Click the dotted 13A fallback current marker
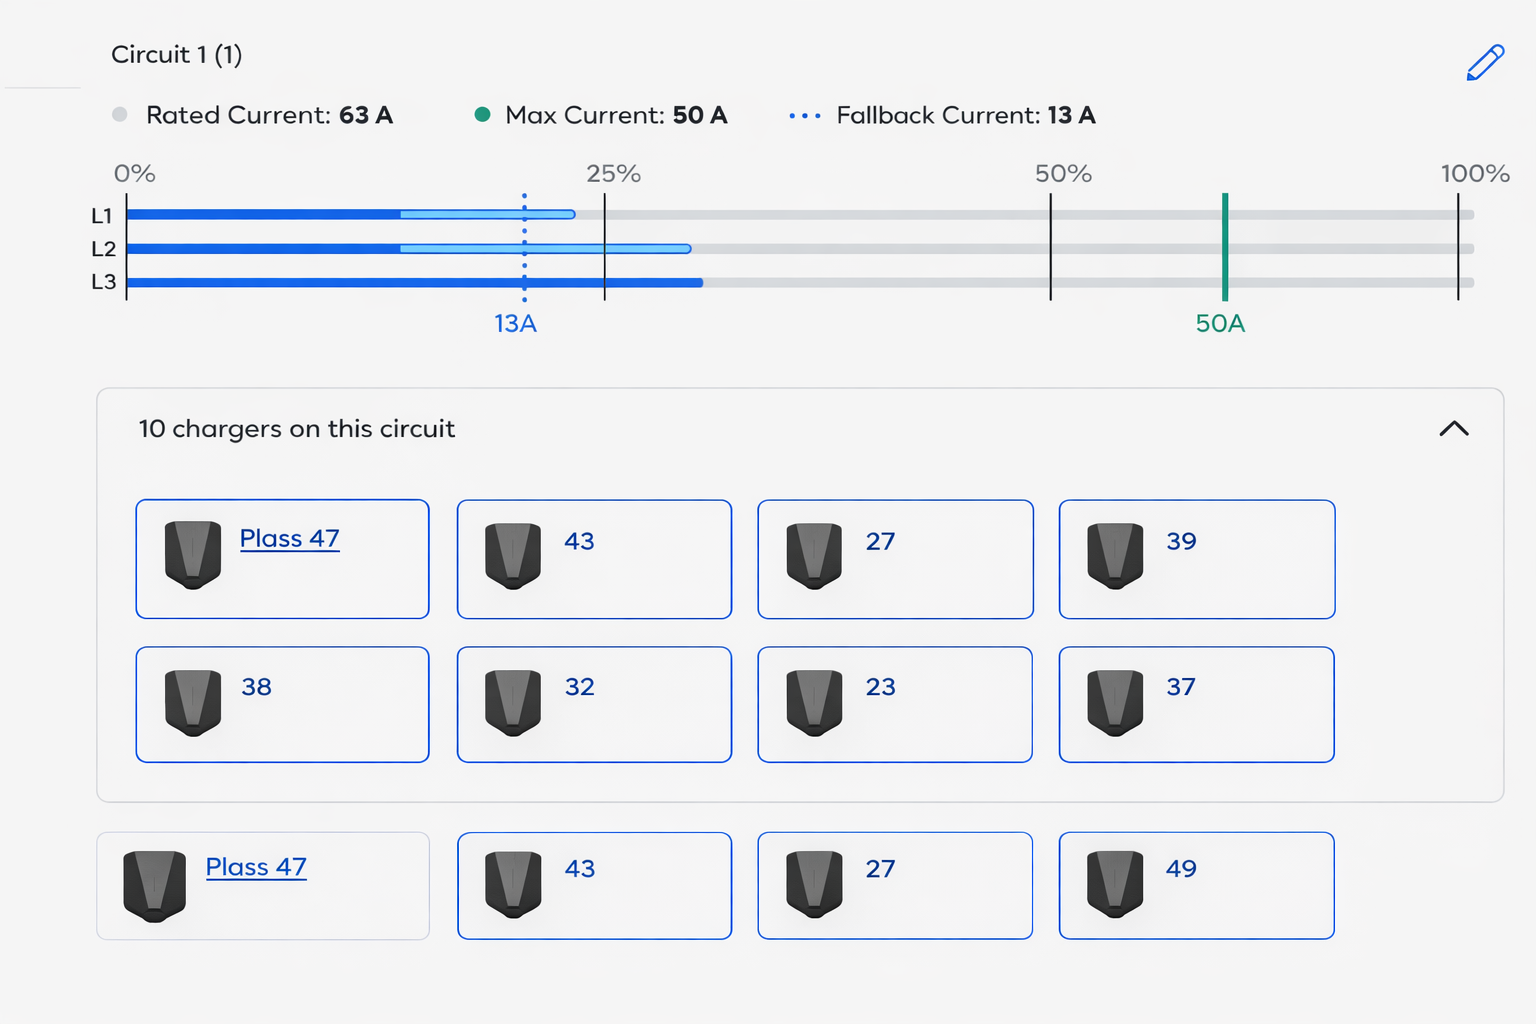Screen dimensions: 1536x1024 [x=524, y=247]
